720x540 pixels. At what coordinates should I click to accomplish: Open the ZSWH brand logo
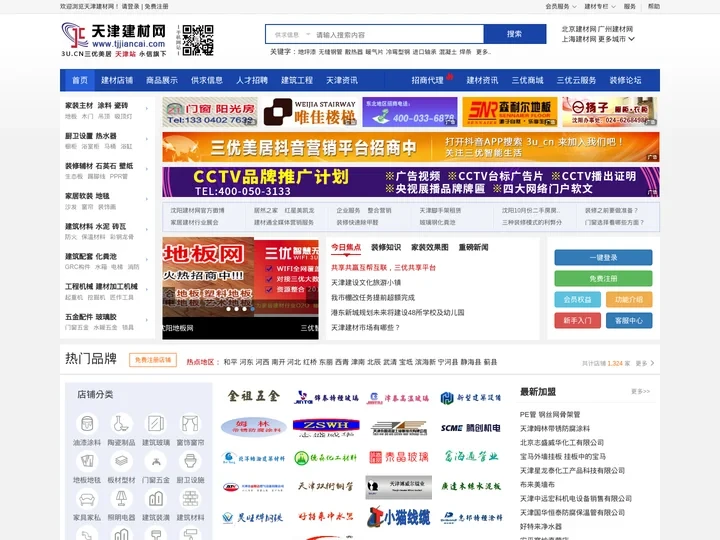[326, 427]
